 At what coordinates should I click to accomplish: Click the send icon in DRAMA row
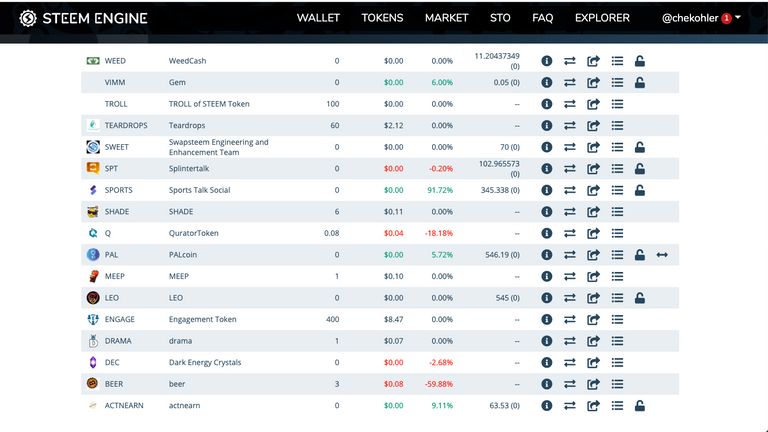593,341
